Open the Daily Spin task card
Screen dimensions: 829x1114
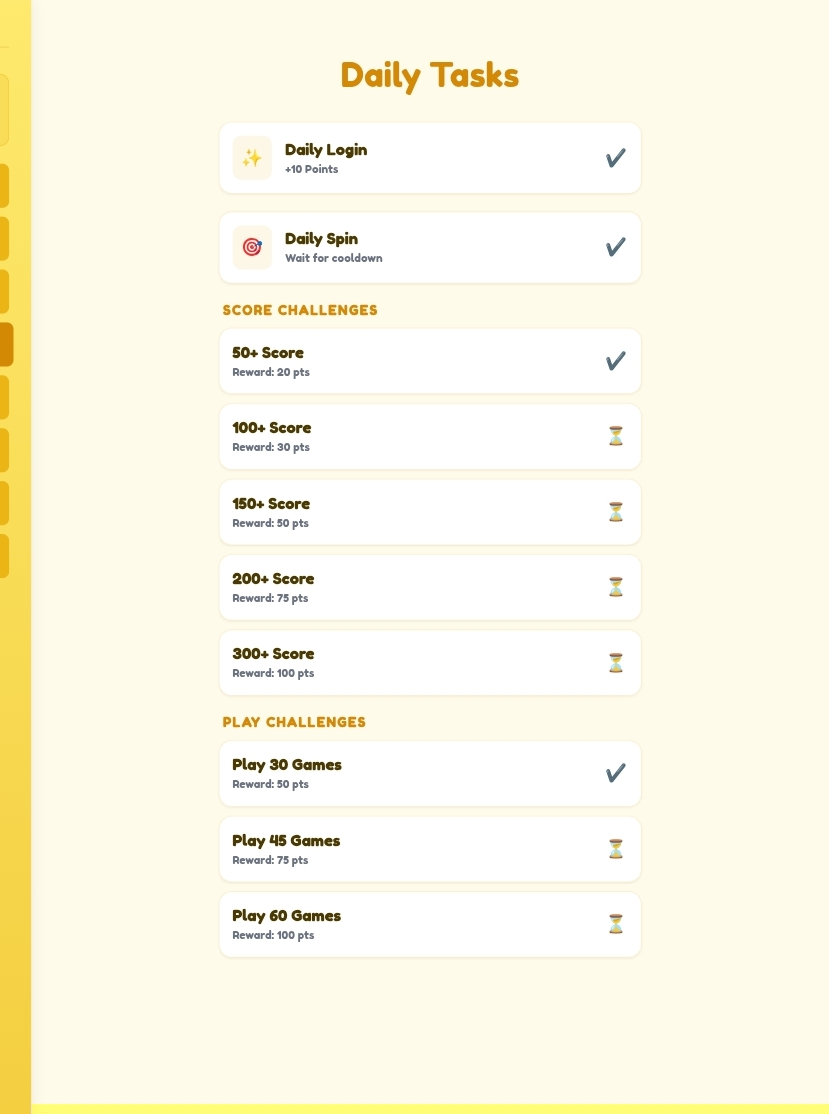point(430,247)
